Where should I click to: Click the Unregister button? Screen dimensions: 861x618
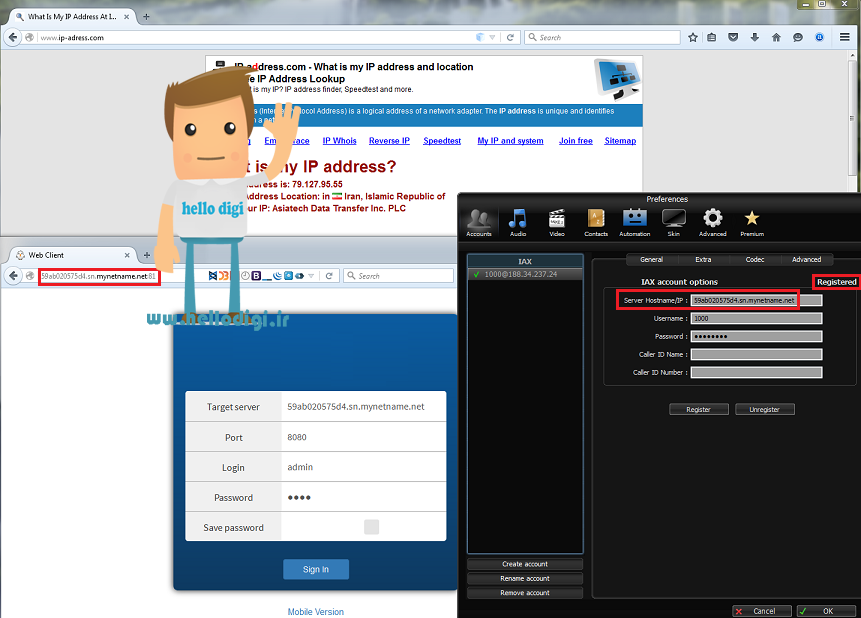764,409
